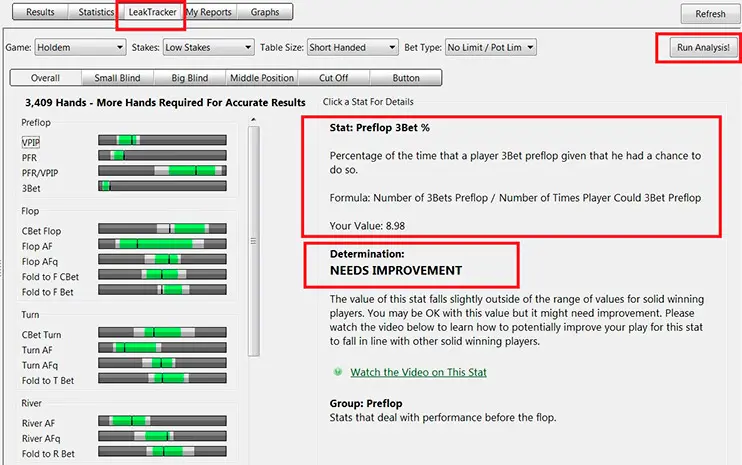This screenshot has height=465, width=742.
Task: Select the LeakTracker tab
Action: [x=150, y=13]
